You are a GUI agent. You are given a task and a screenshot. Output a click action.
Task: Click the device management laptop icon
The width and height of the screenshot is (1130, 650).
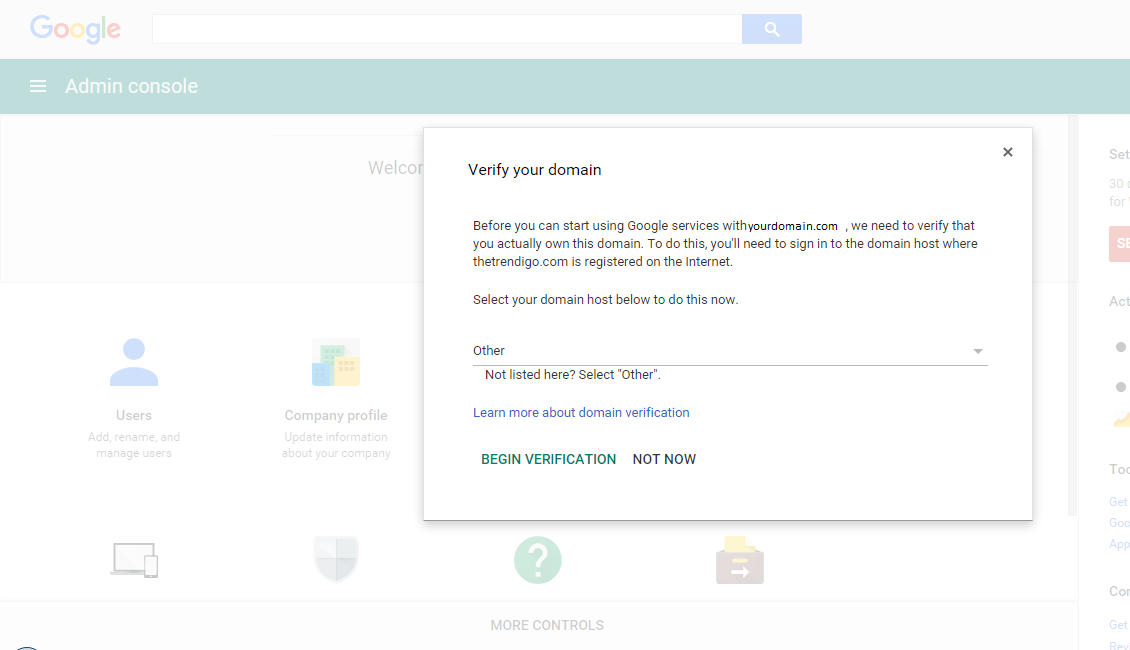(134, 560)
